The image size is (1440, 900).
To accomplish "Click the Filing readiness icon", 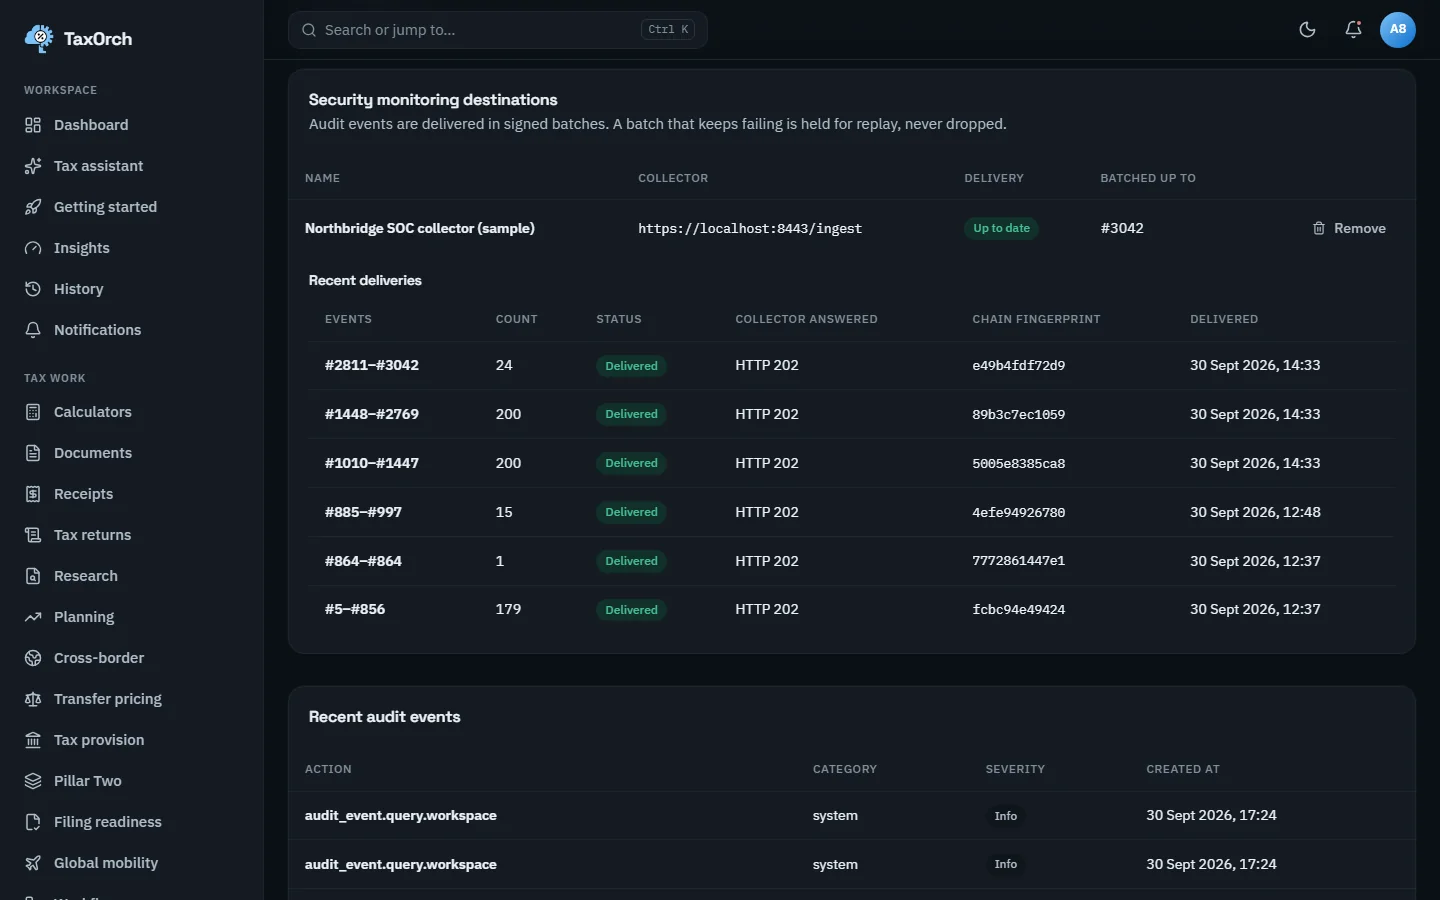I will pyautogui.click(x=33, y=822).
